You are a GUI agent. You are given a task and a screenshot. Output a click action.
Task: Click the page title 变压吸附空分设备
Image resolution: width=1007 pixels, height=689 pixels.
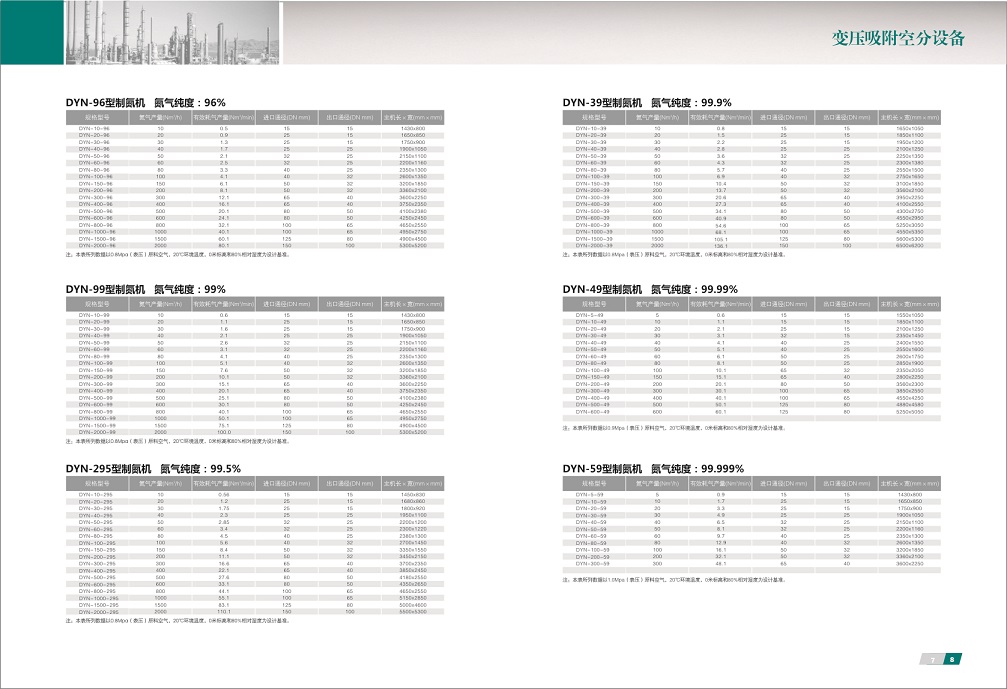[x=898, y=38]
